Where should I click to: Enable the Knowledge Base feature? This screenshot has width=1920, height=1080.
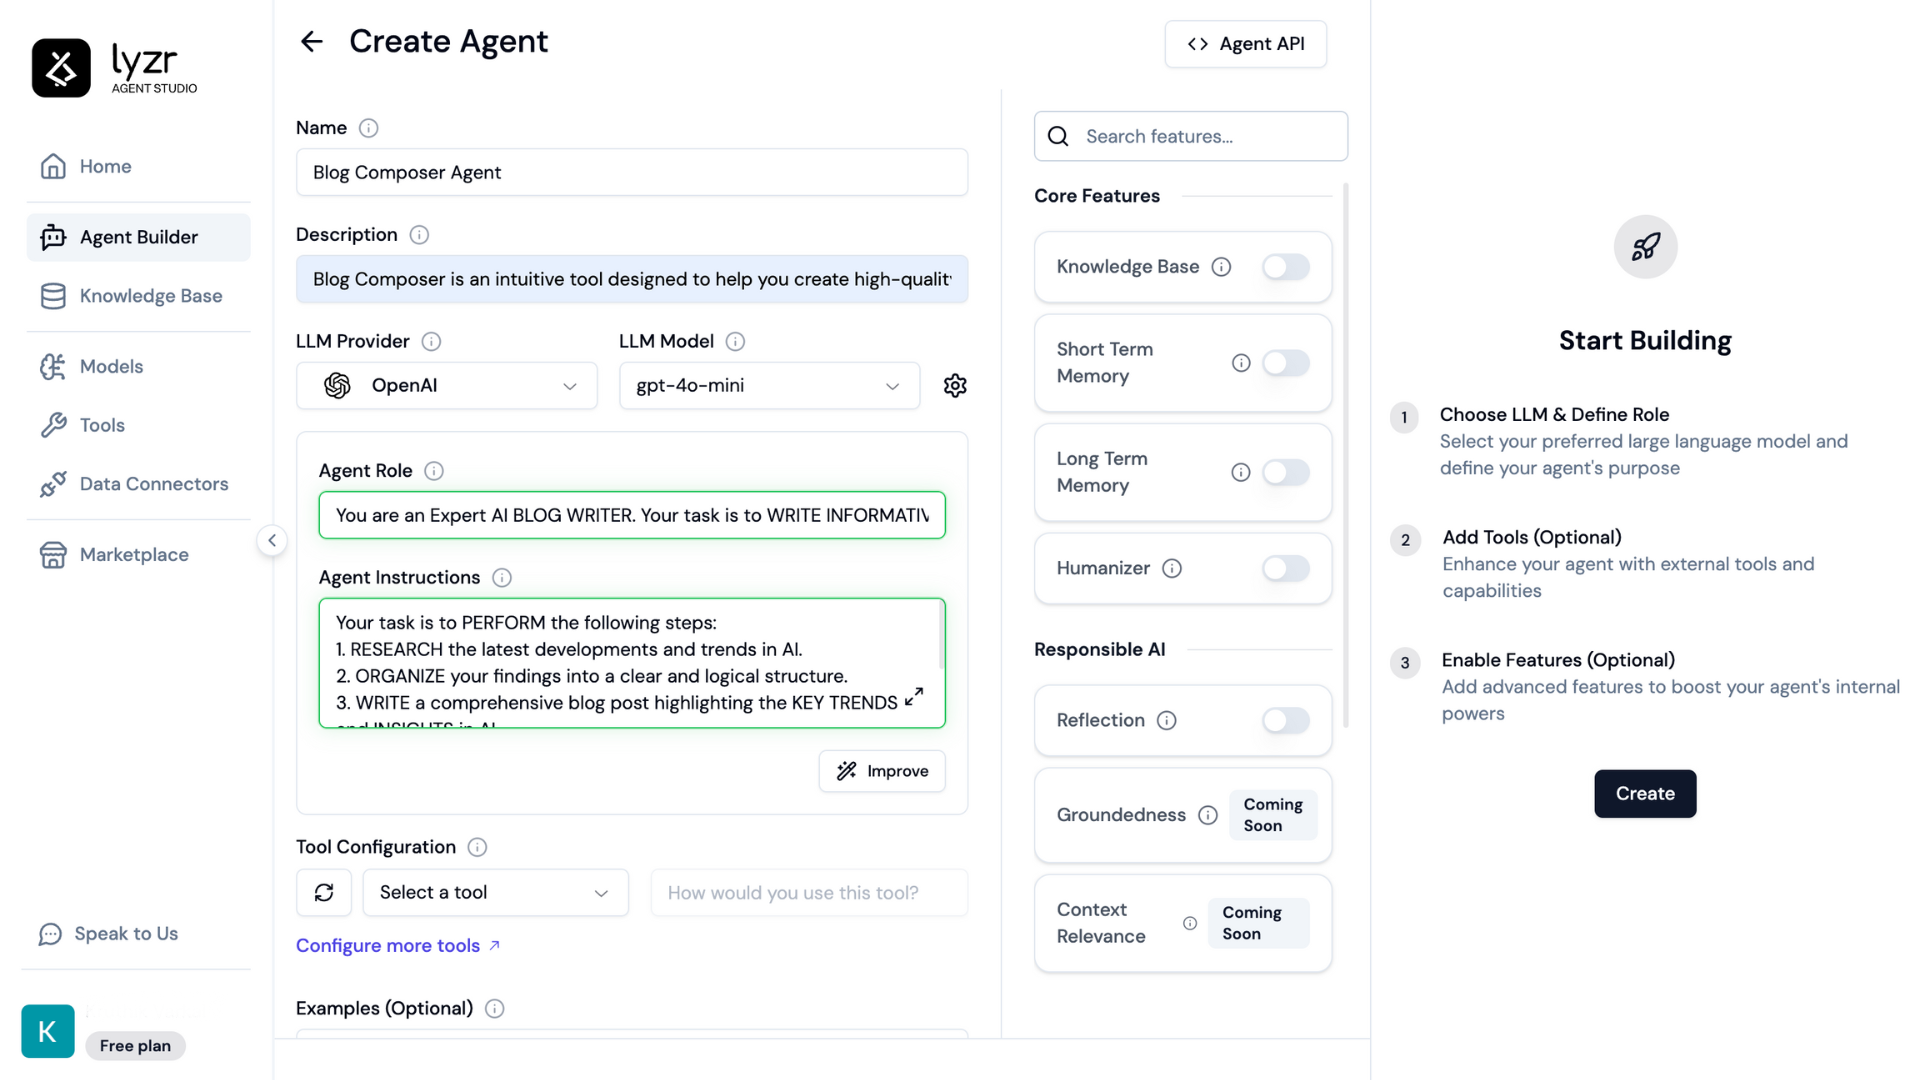(x=1286, y=267)
